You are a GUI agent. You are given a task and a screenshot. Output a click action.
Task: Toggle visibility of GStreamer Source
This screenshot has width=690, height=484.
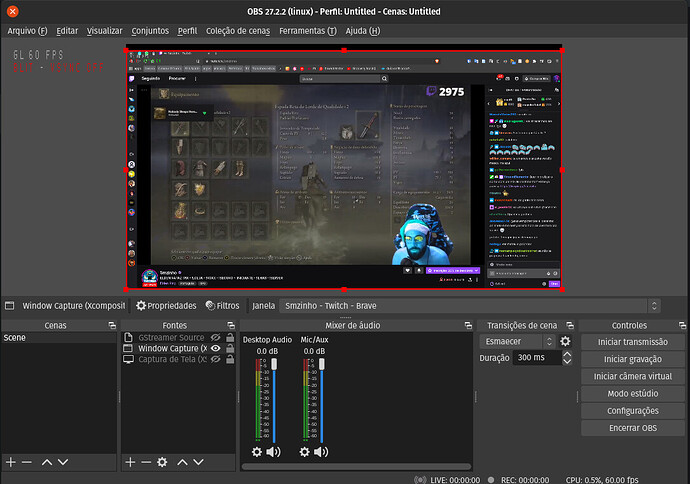[215, 338]
